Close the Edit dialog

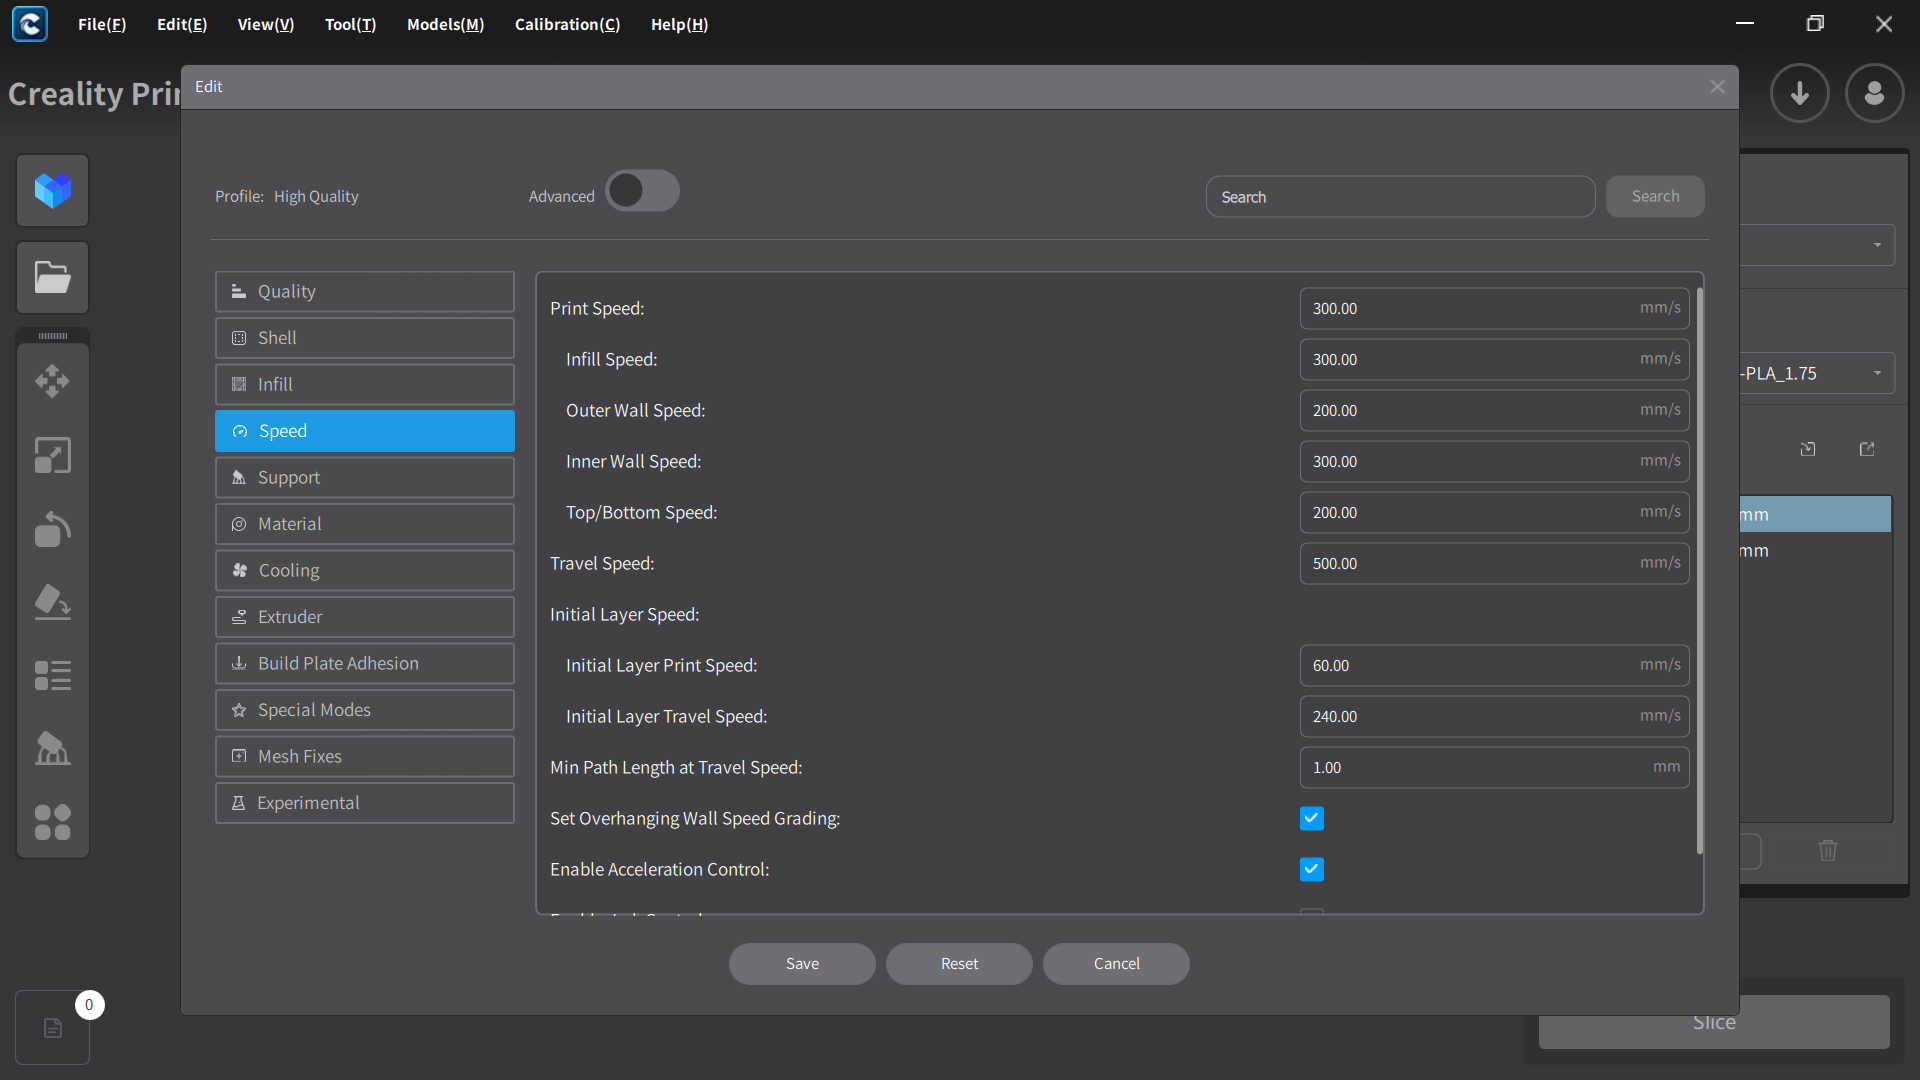click(1717, 87)
